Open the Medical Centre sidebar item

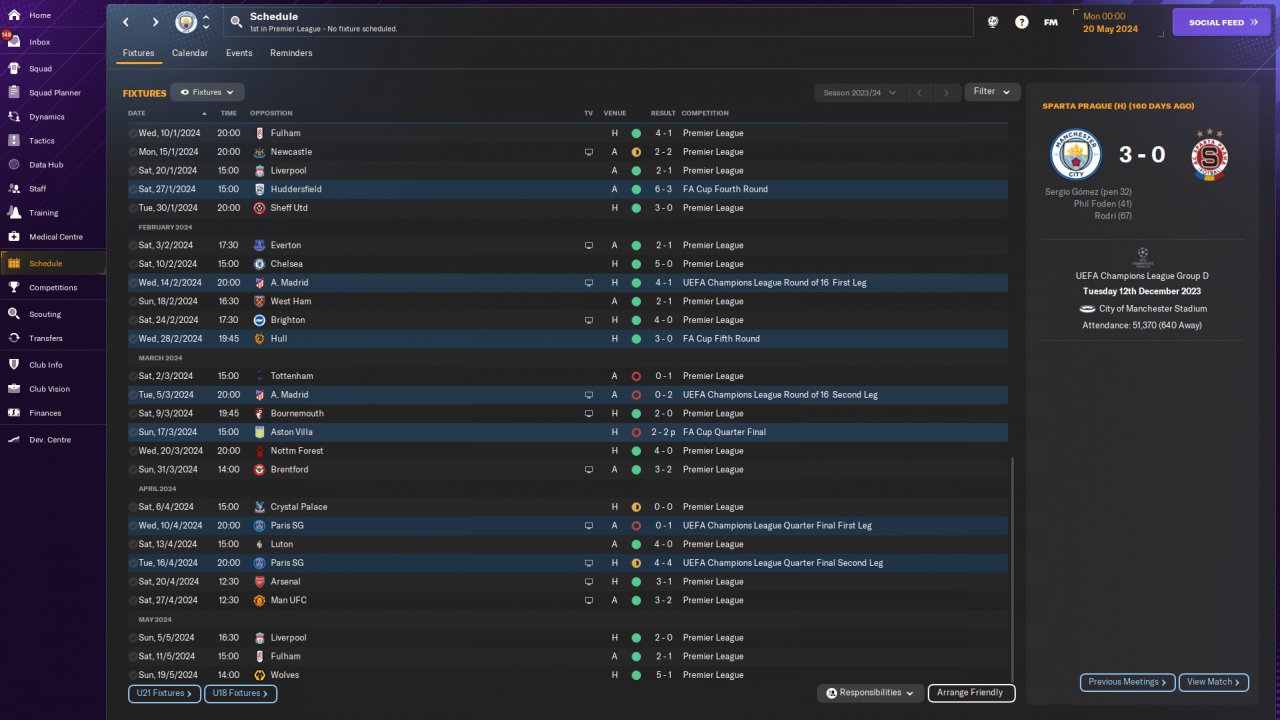point(53,237)
